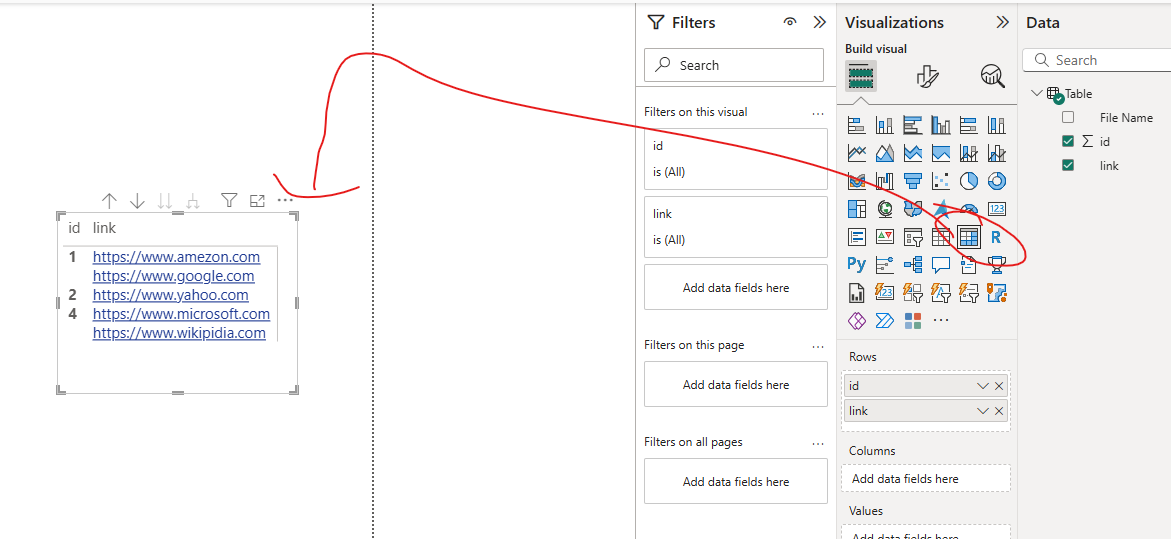Select the Donut chart visual
Screen dimensions: 1171x539
click(996, 181)
